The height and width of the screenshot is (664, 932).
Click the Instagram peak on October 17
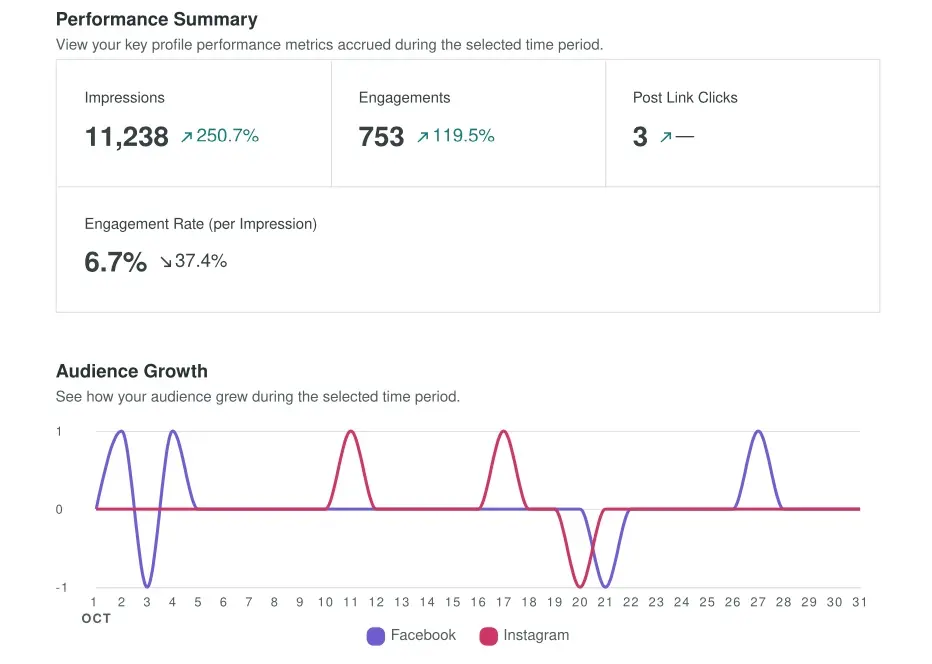(x=503, y=432)
